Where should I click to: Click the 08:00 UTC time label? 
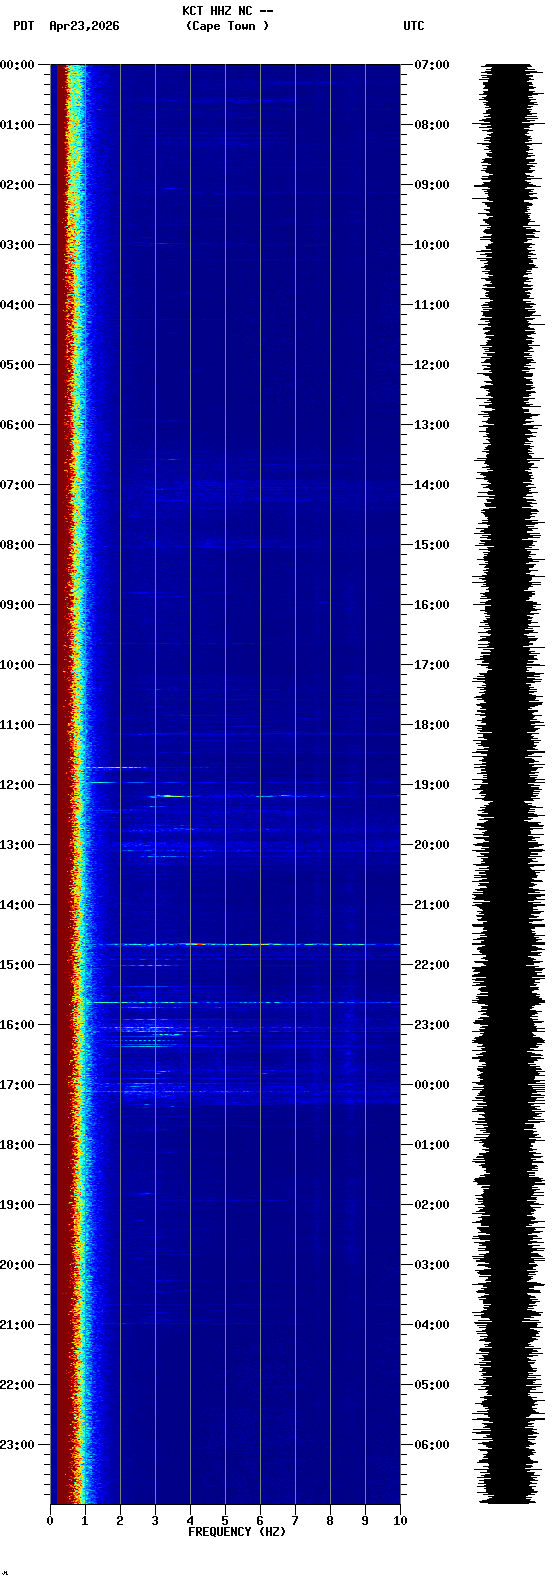point(432,125)
